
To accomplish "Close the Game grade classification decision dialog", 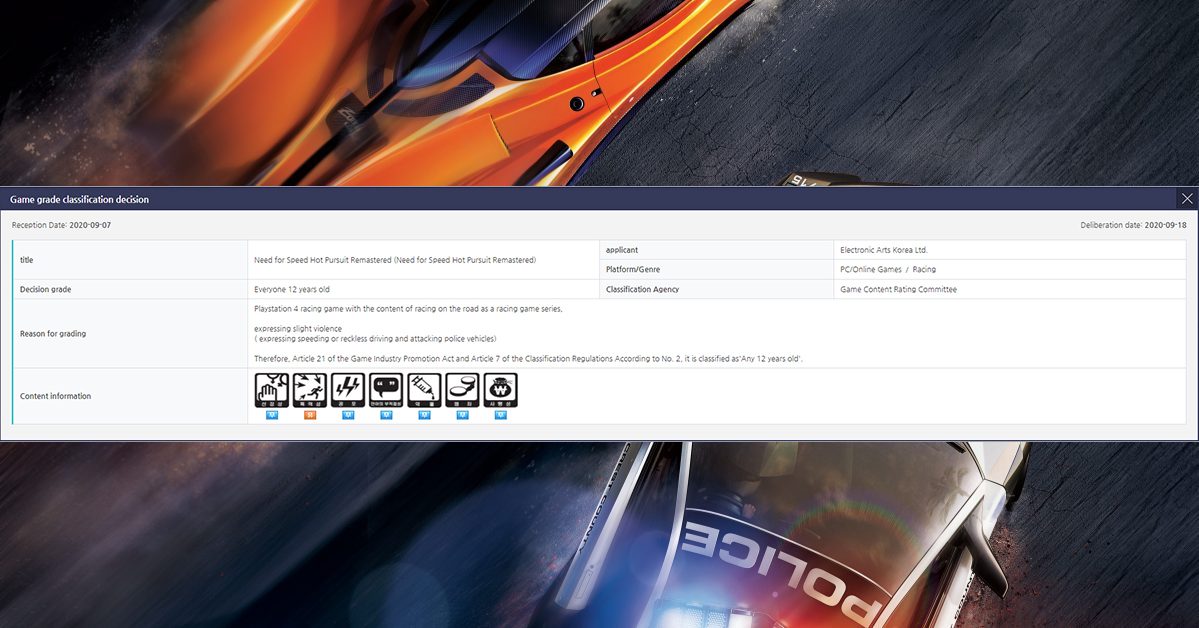I will coord(1187,199).
